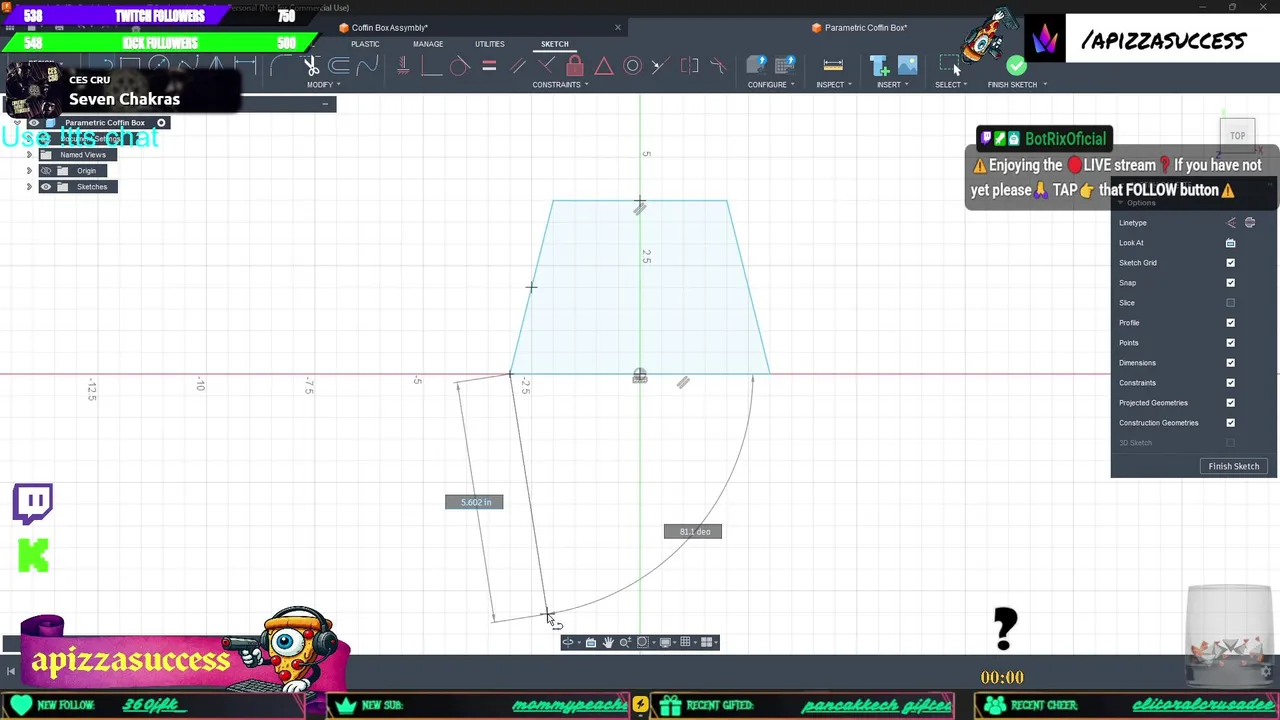Toggle visibility of Sketches folder
This screenshot has width=1280, height=720.
(45, 187)
